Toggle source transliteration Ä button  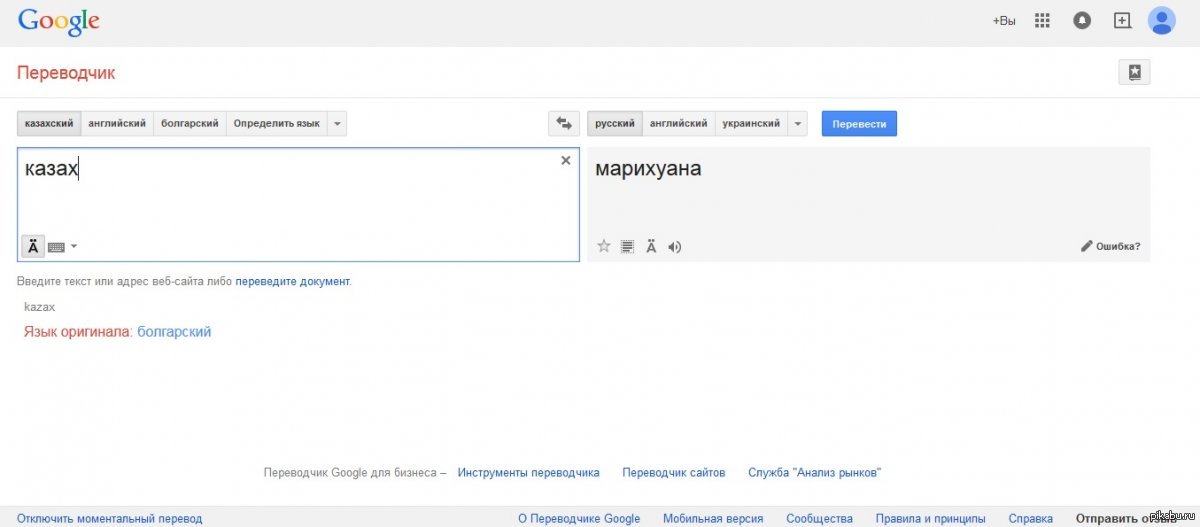click(33, 246)
